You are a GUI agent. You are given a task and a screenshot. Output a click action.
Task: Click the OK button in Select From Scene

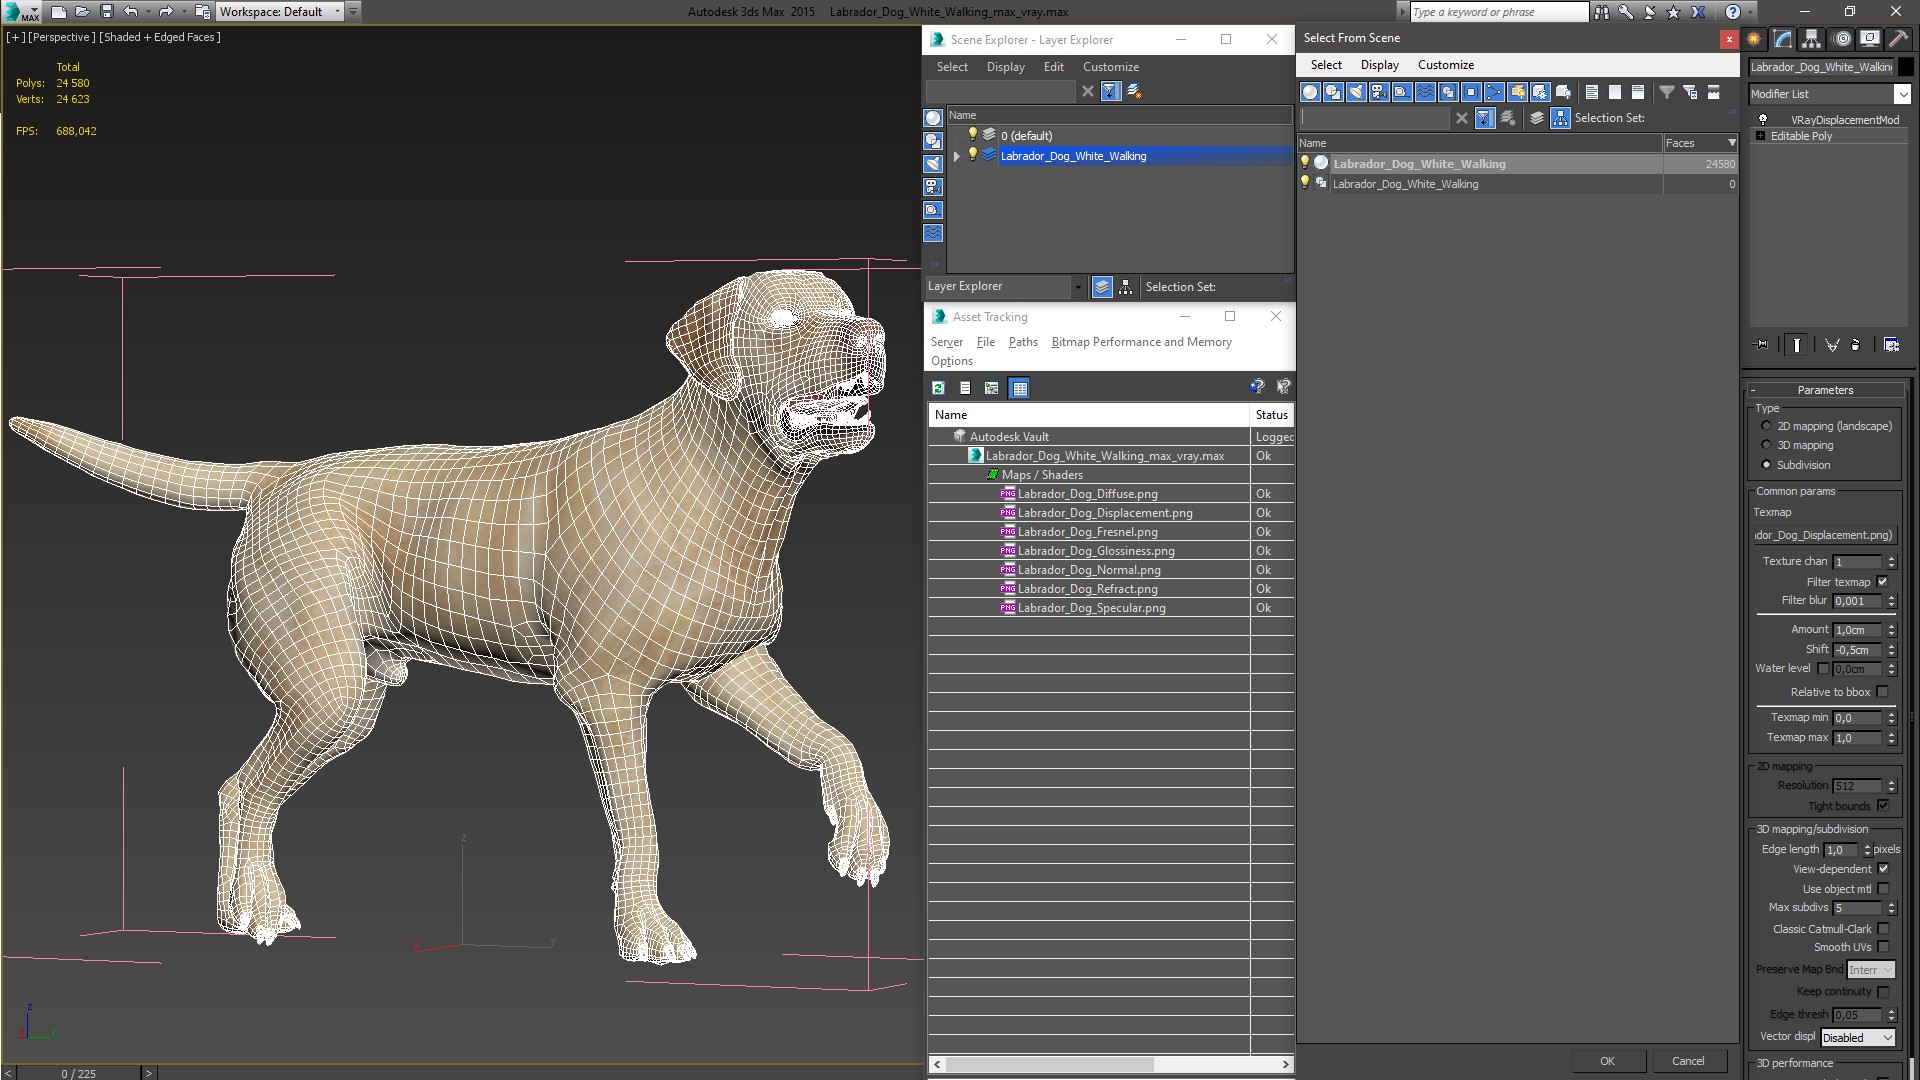coord(1607,1061)
